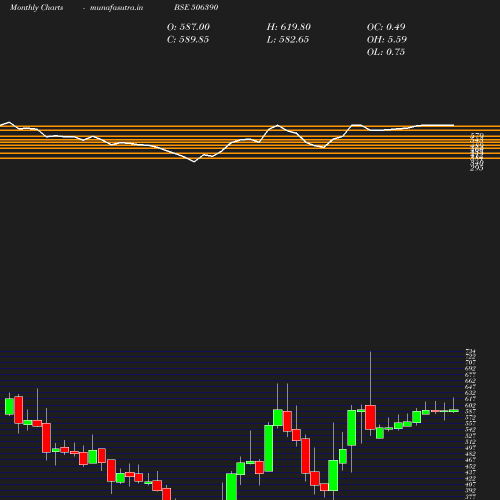Select the last green candle at the right end
The width and height of the screenshot is (500, 500).
click(454, 411)
